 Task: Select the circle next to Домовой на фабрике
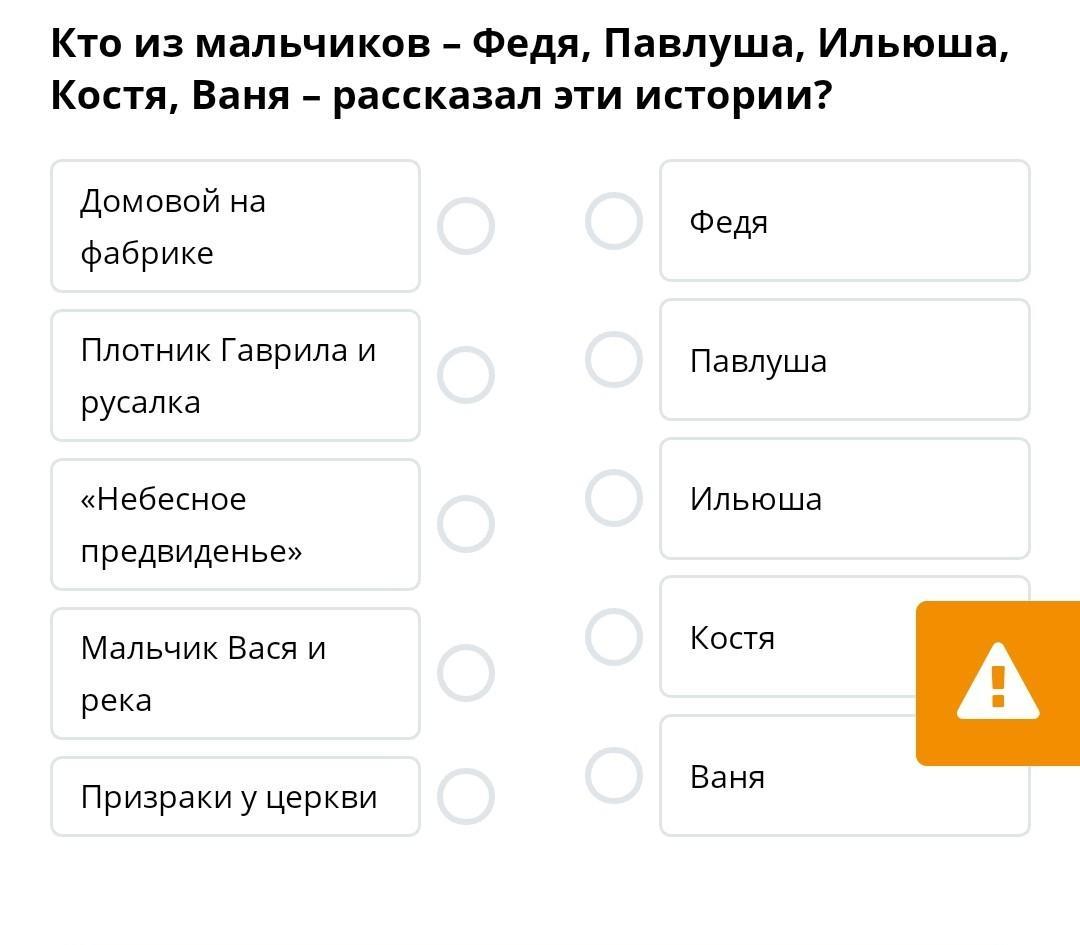coord(466,226)
